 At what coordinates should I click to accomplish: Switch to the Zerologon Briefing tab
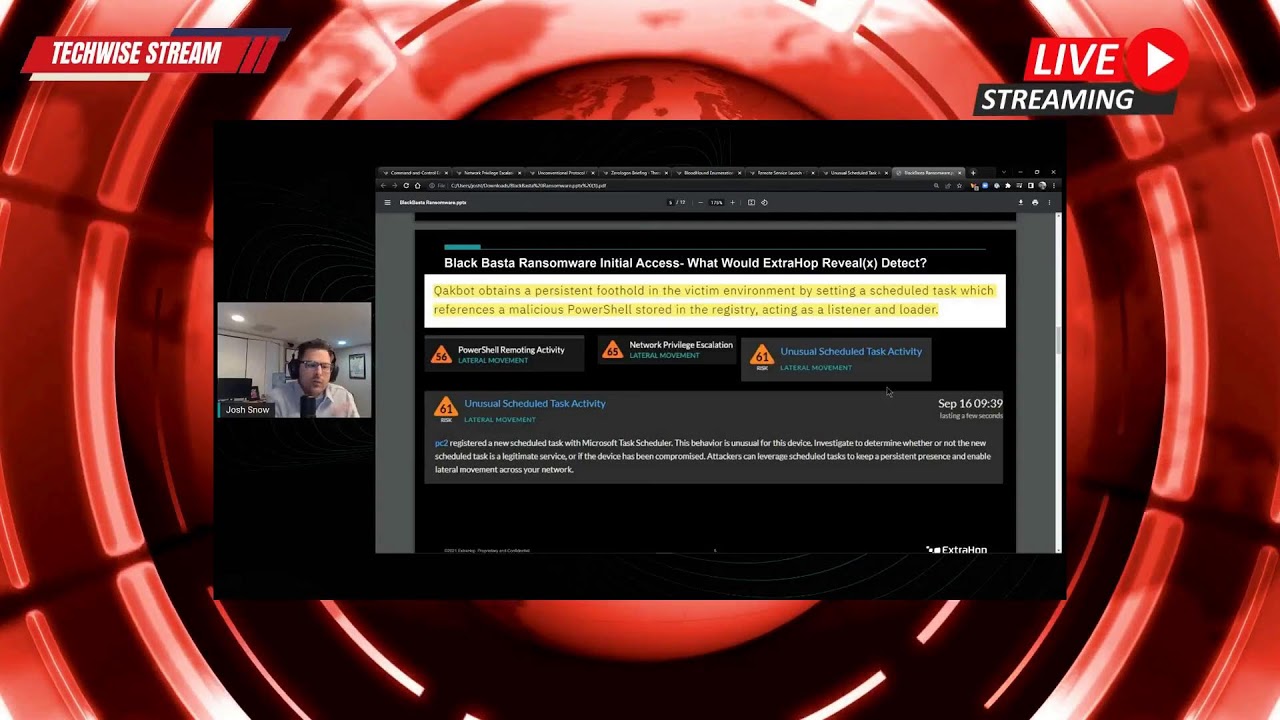[634, 173]
